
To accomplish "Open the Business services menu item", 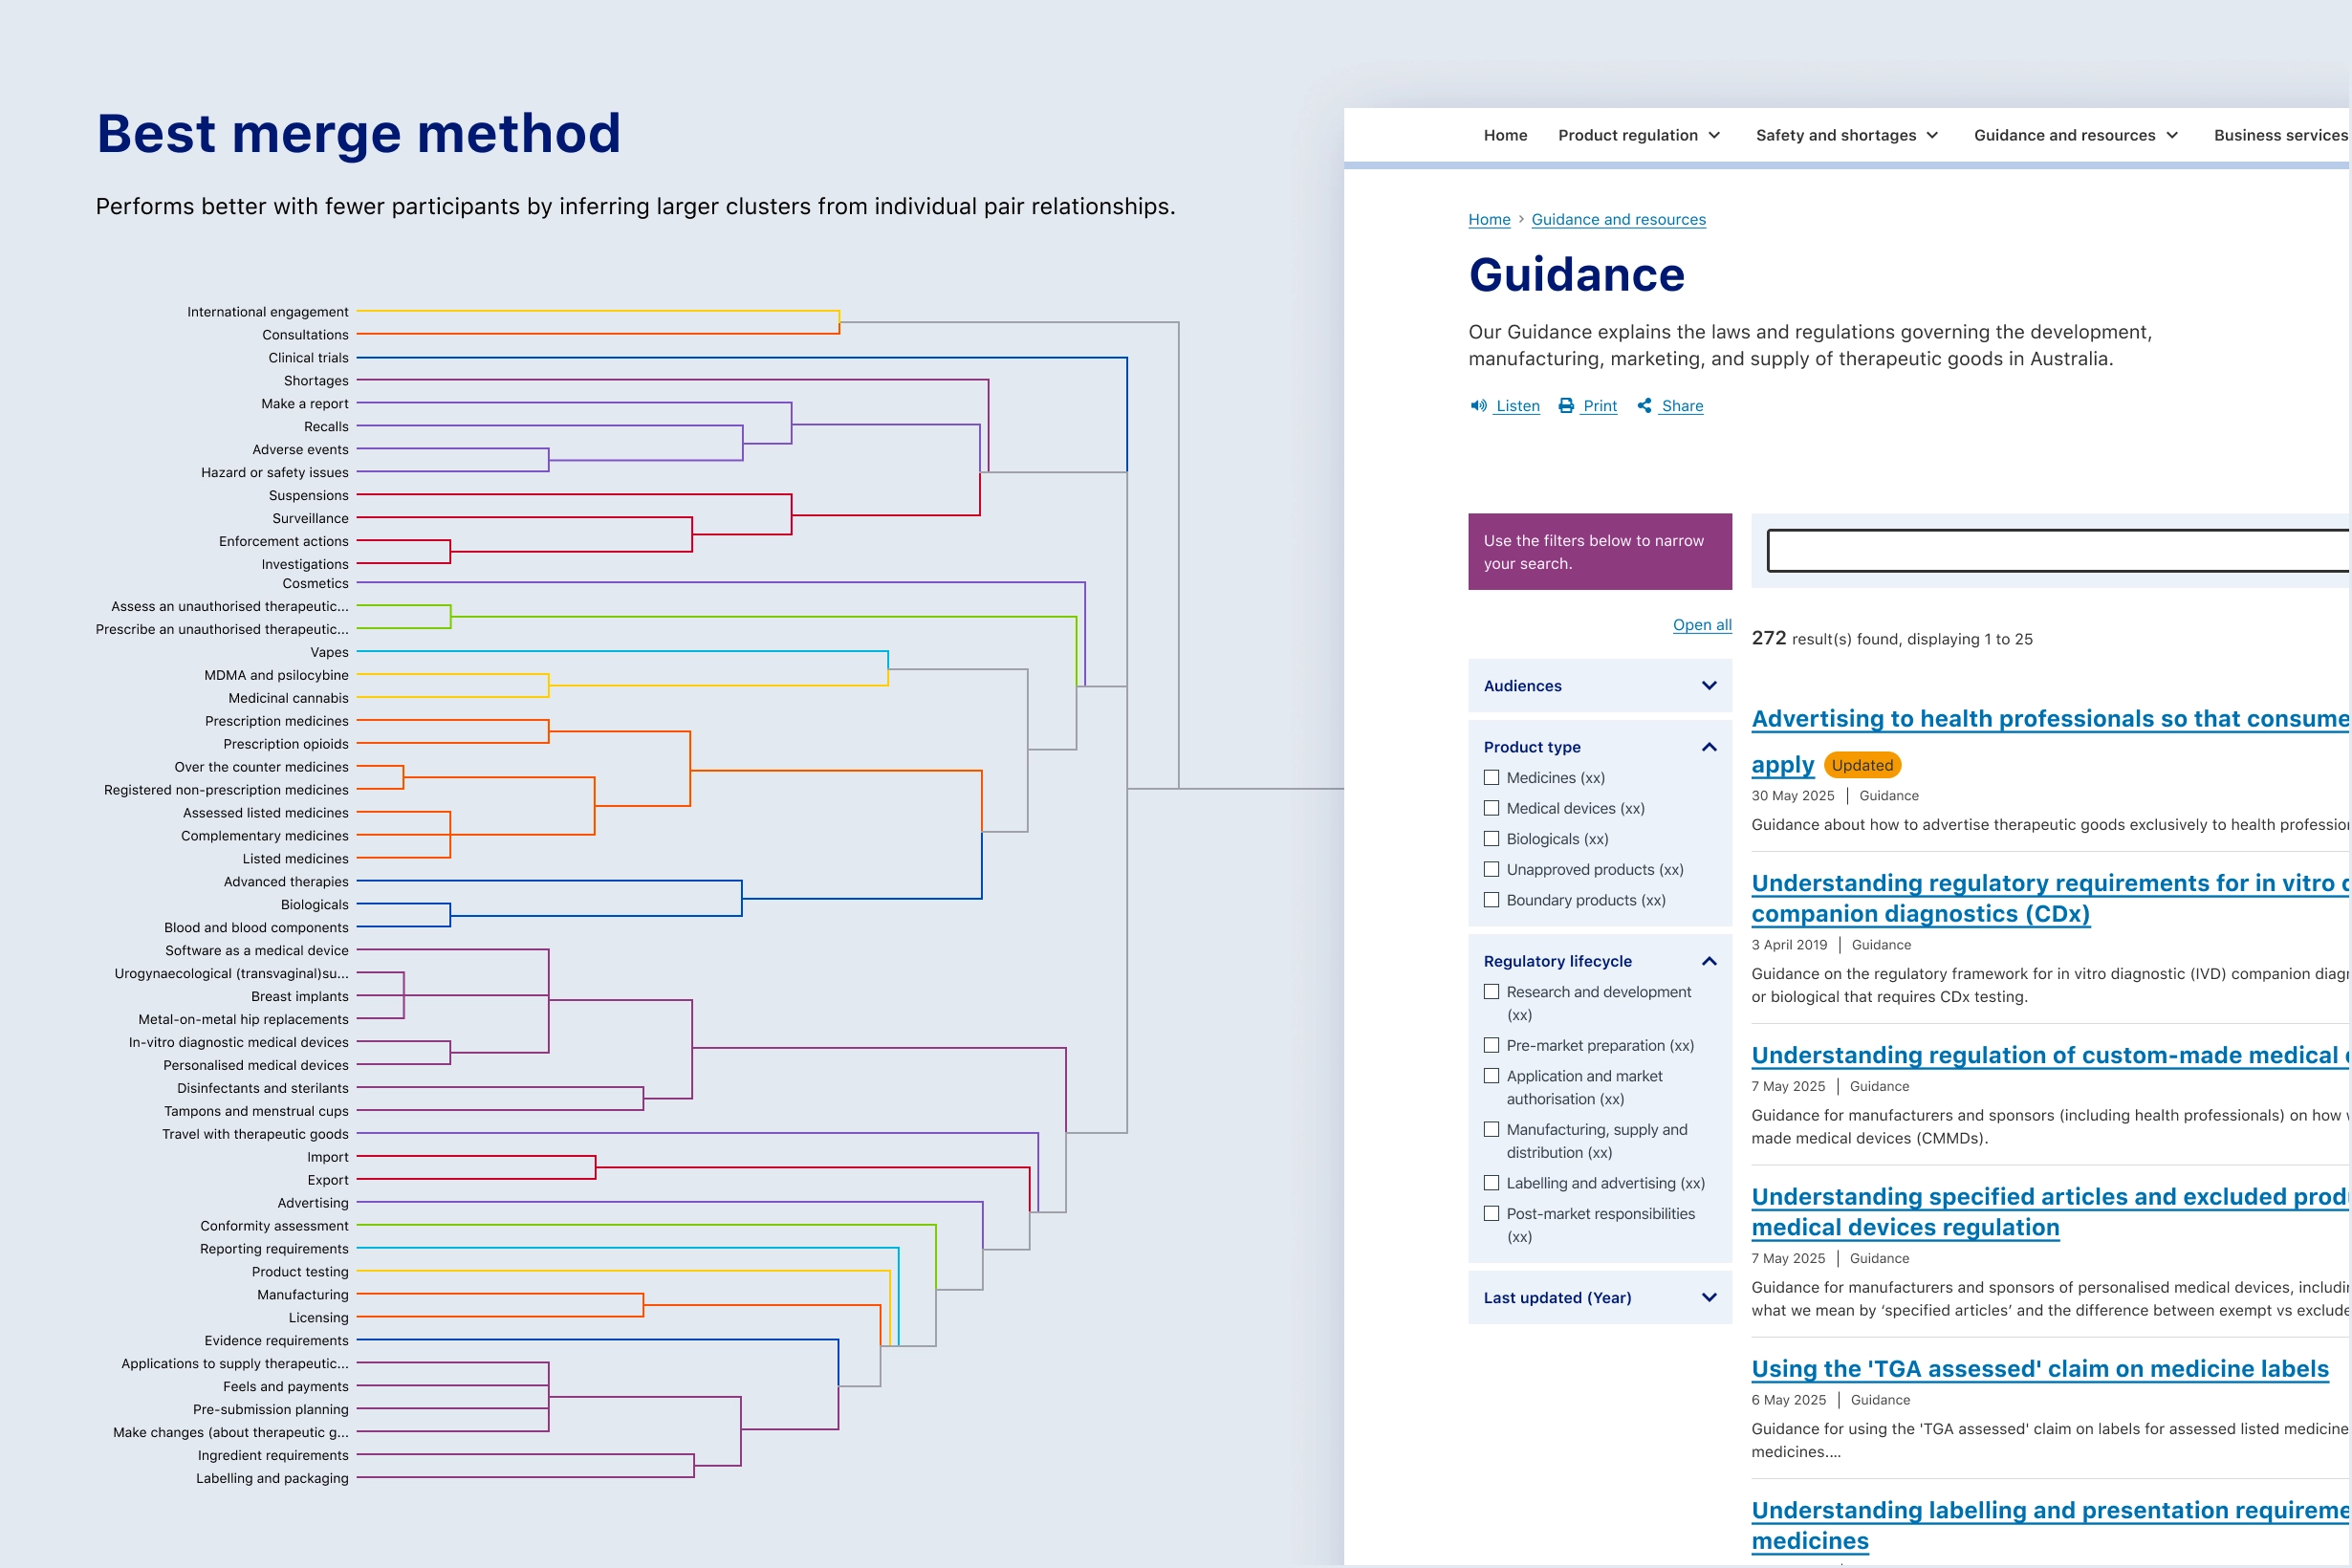I will (2280, 136).
